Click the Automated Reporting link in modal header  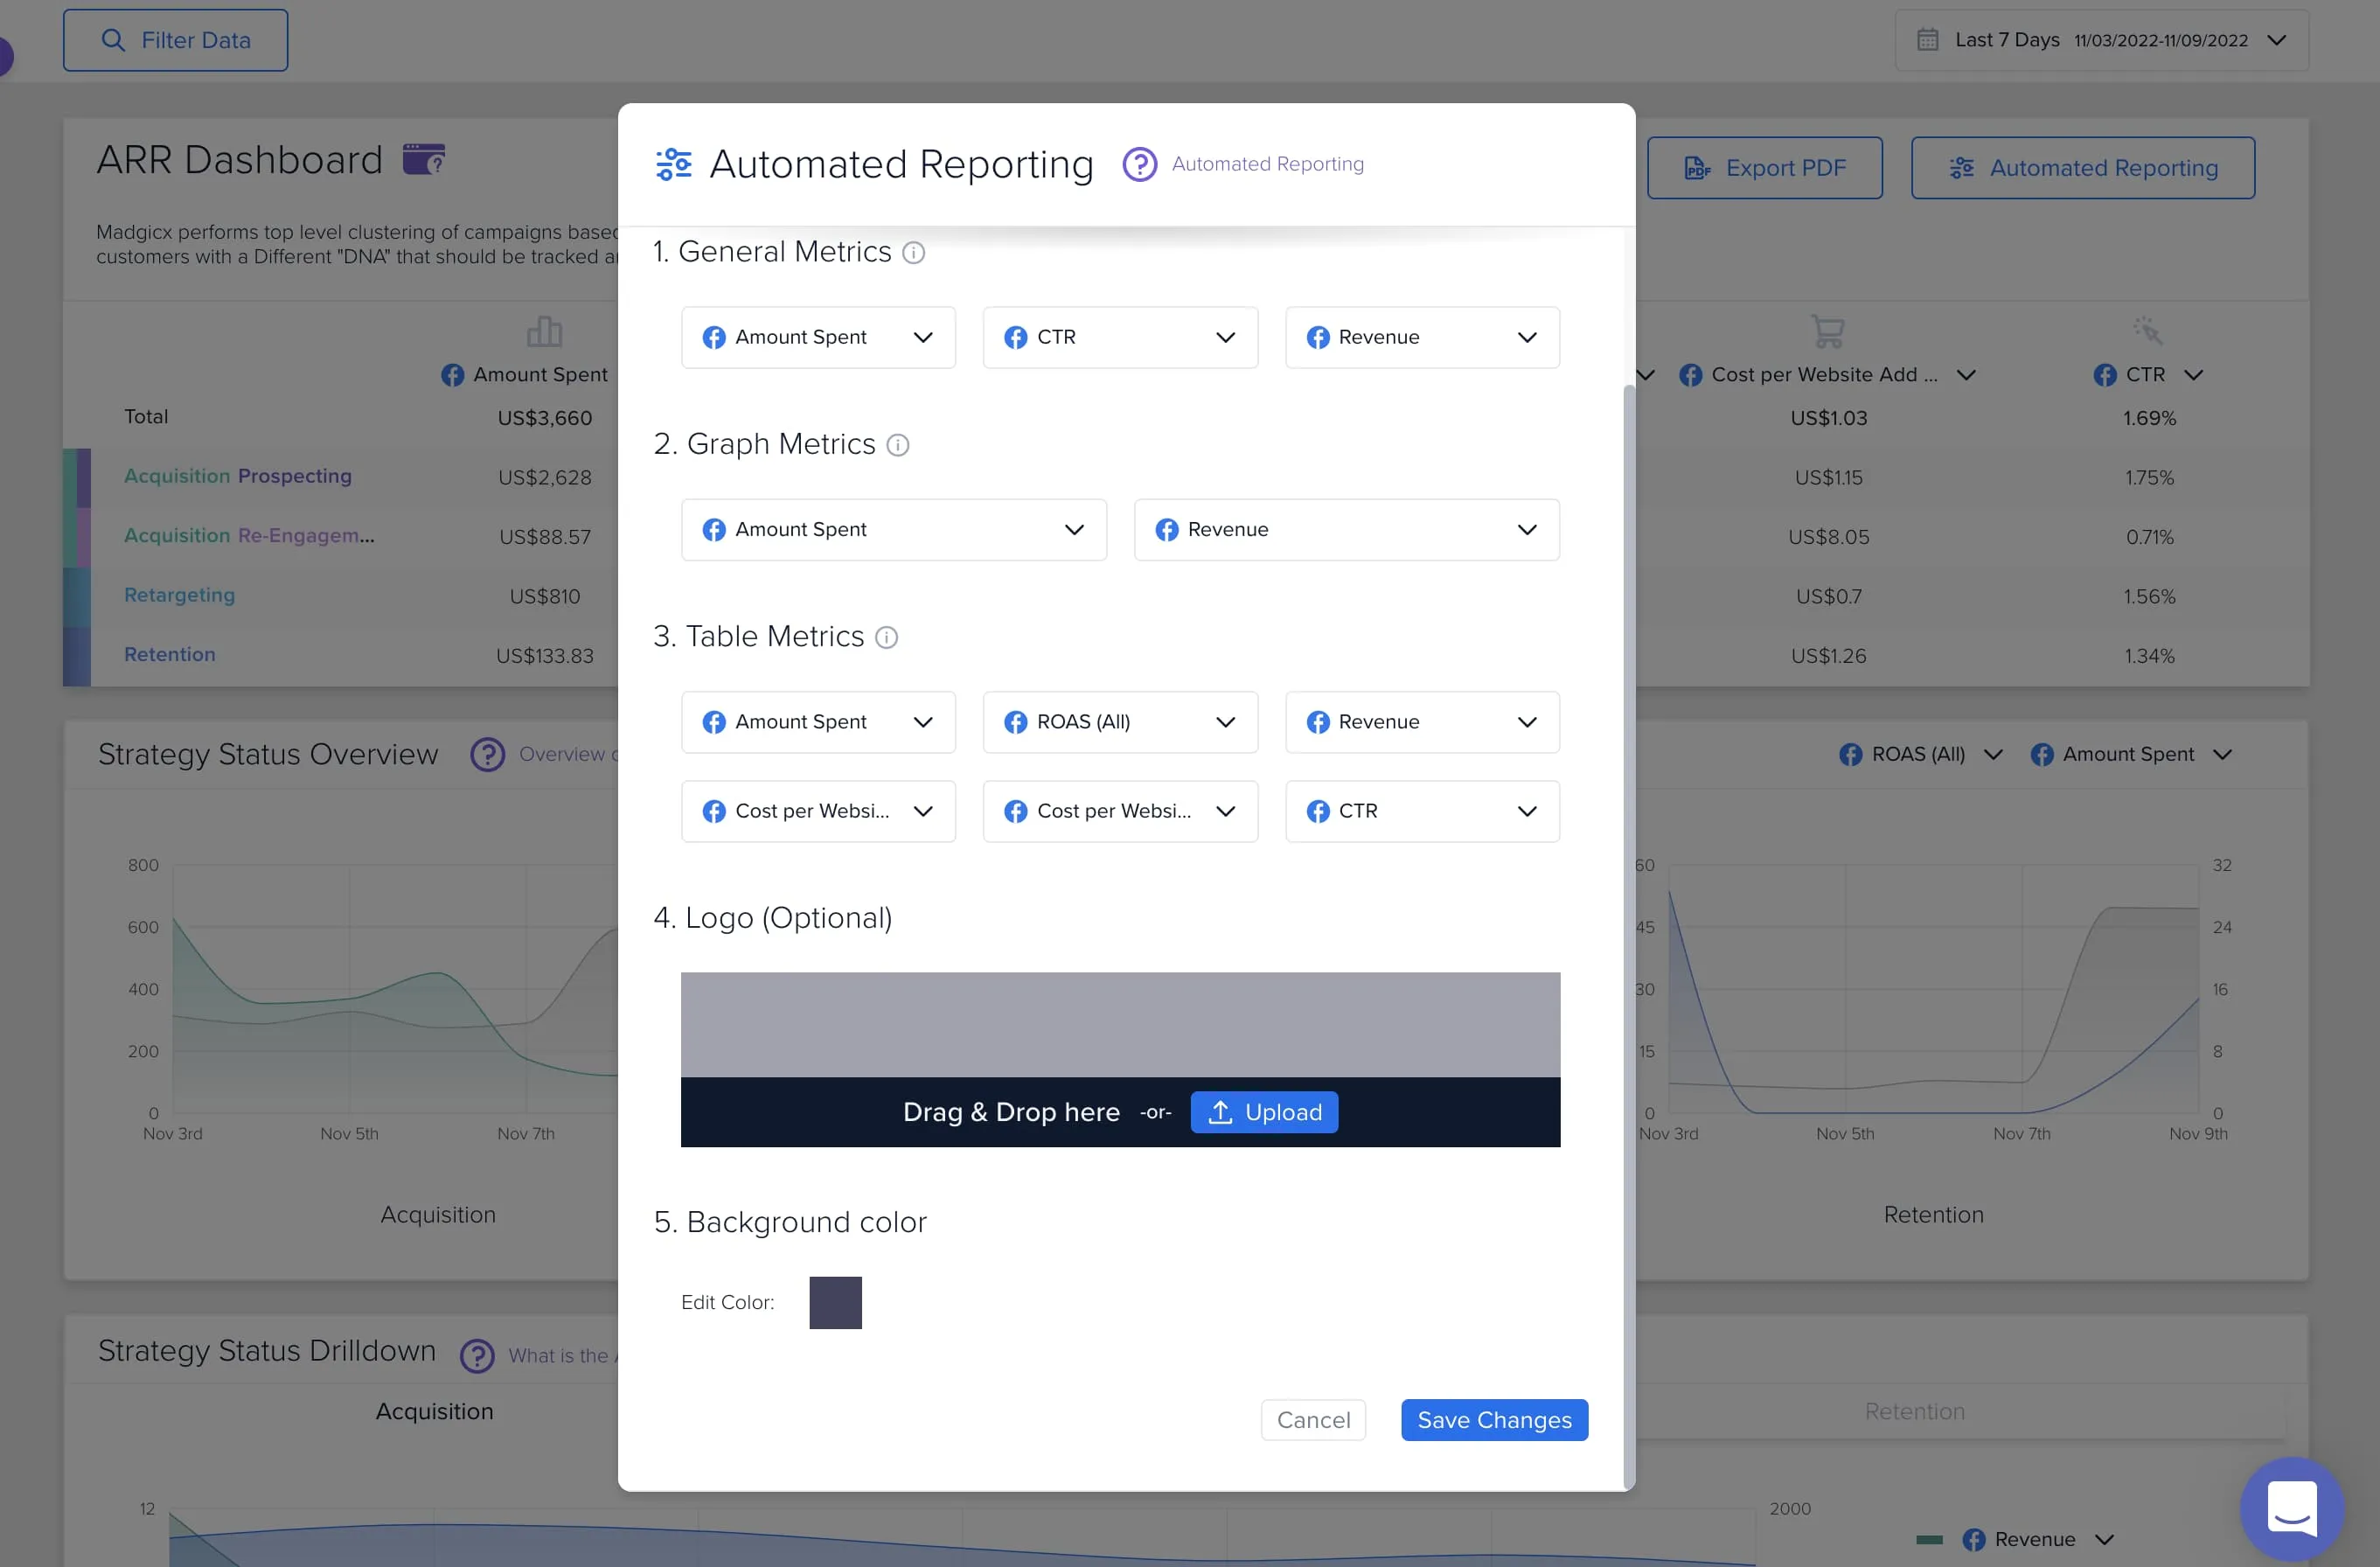coord(1266,163)
